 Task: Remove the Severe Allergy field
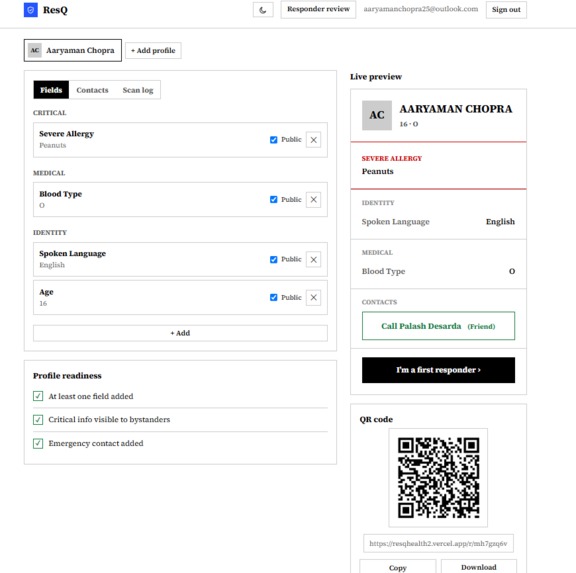[x=313, y=140]
